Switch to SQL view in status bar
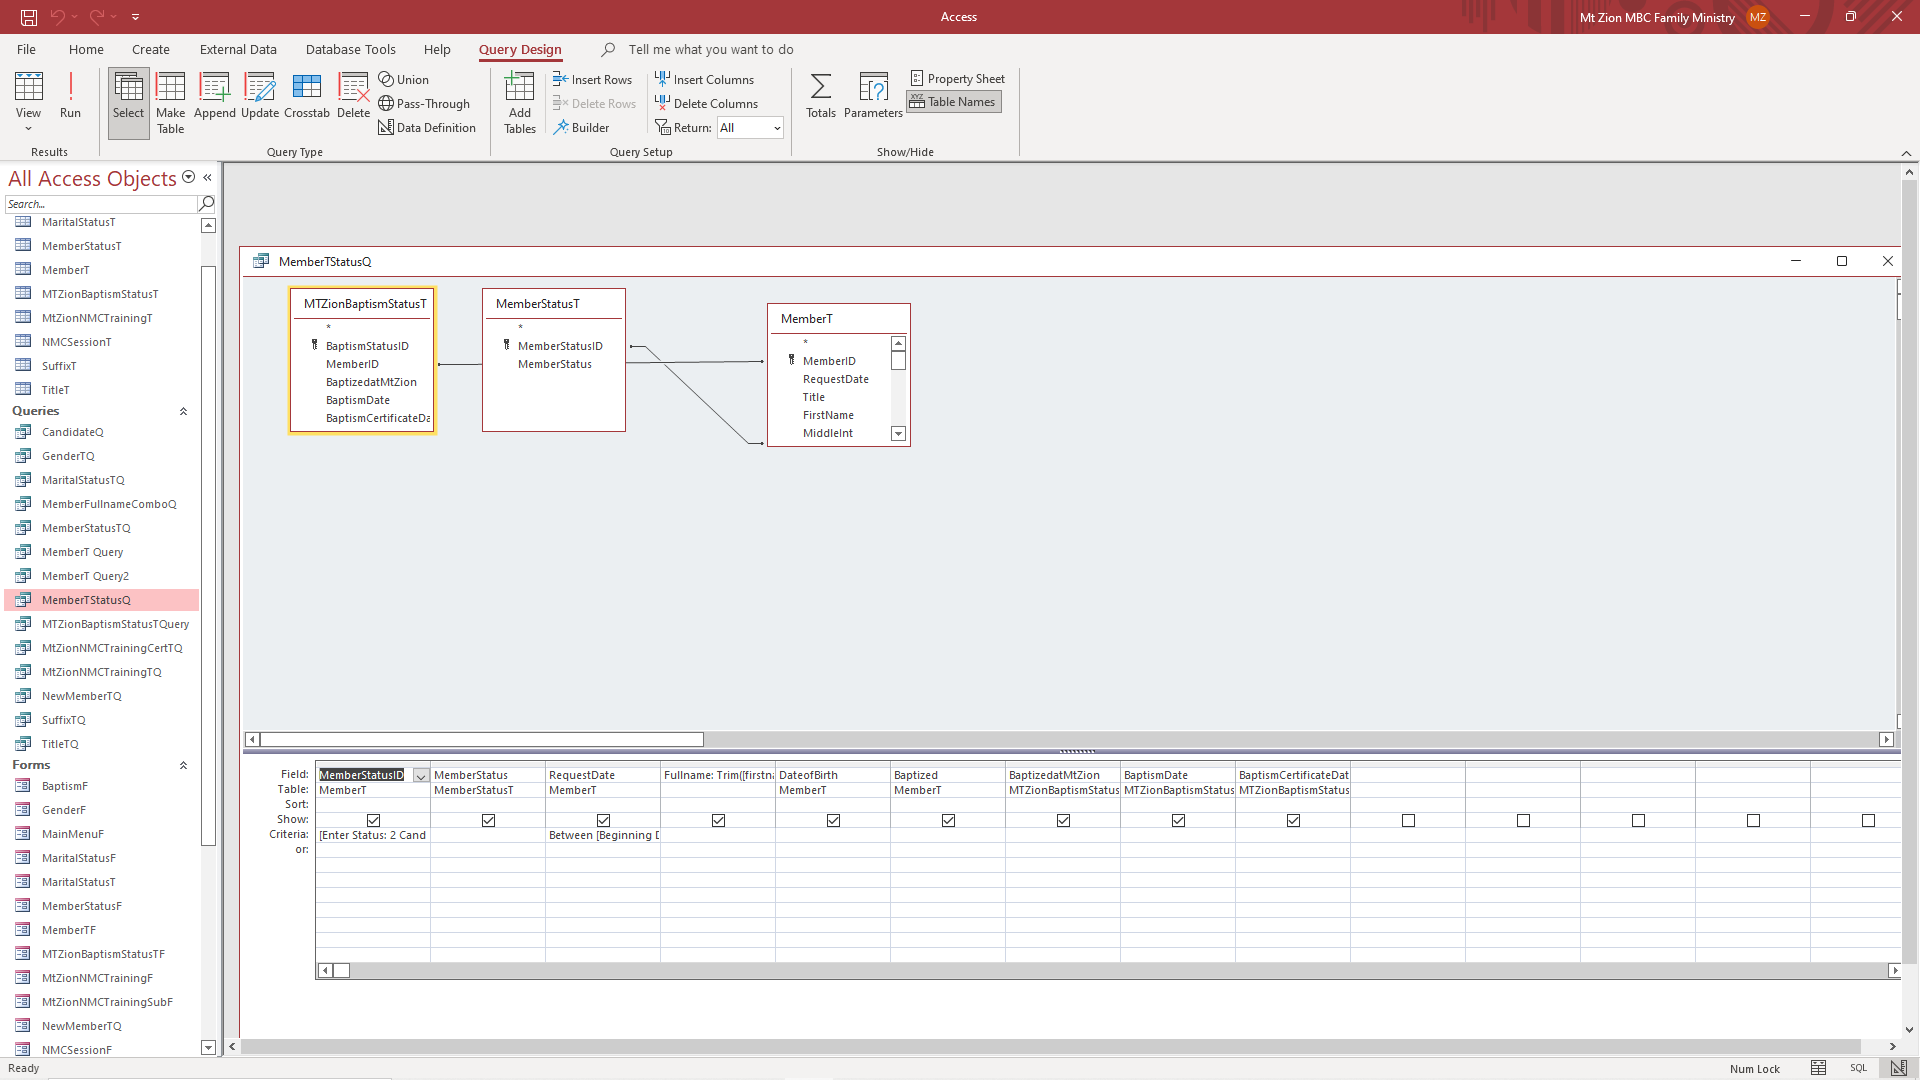The height and width of the screenshot is (1080, 1920). pyautogui.click(x=1858, y=1068)
